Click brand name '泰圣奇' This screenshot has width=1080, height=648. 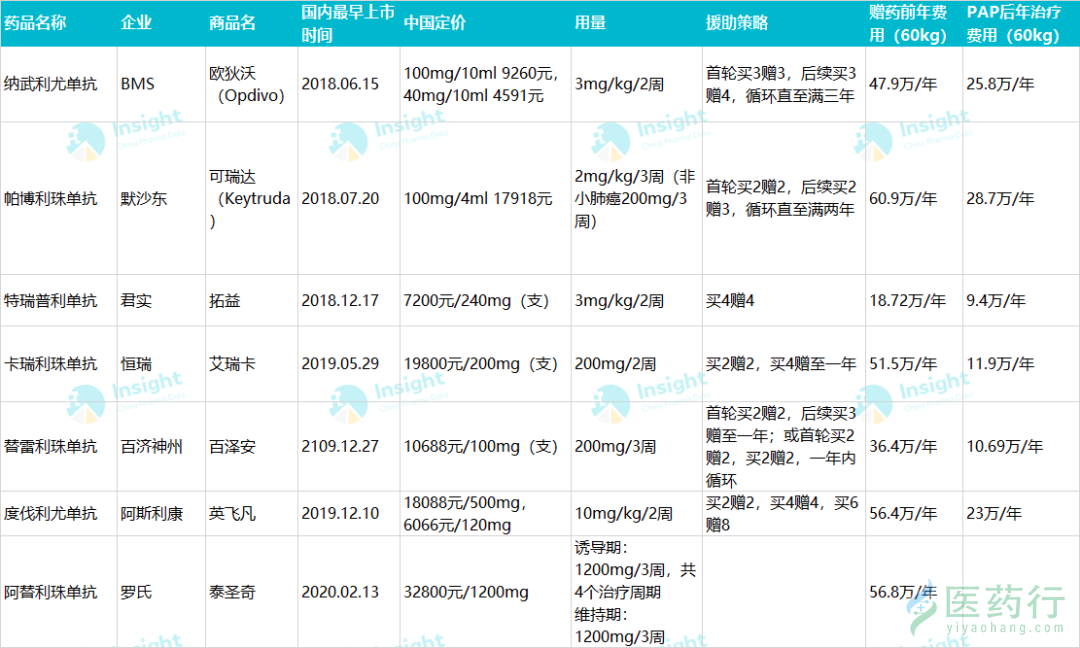coord(232,592)
